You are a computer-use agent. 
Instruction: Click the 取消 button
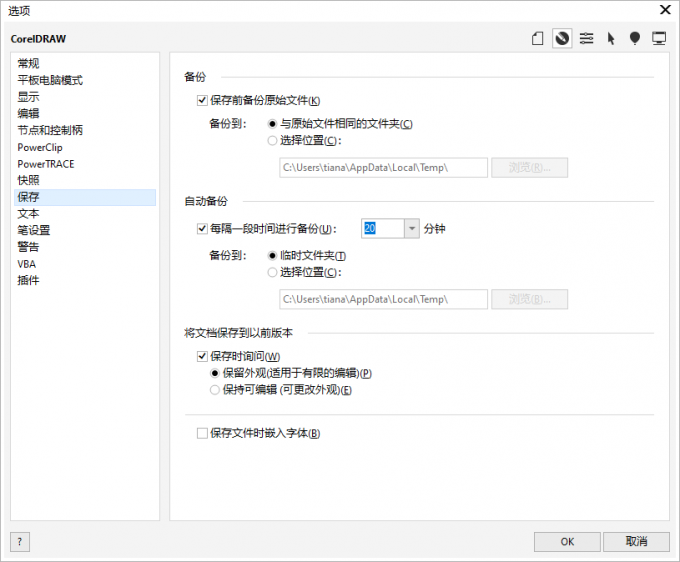[636, 542]
